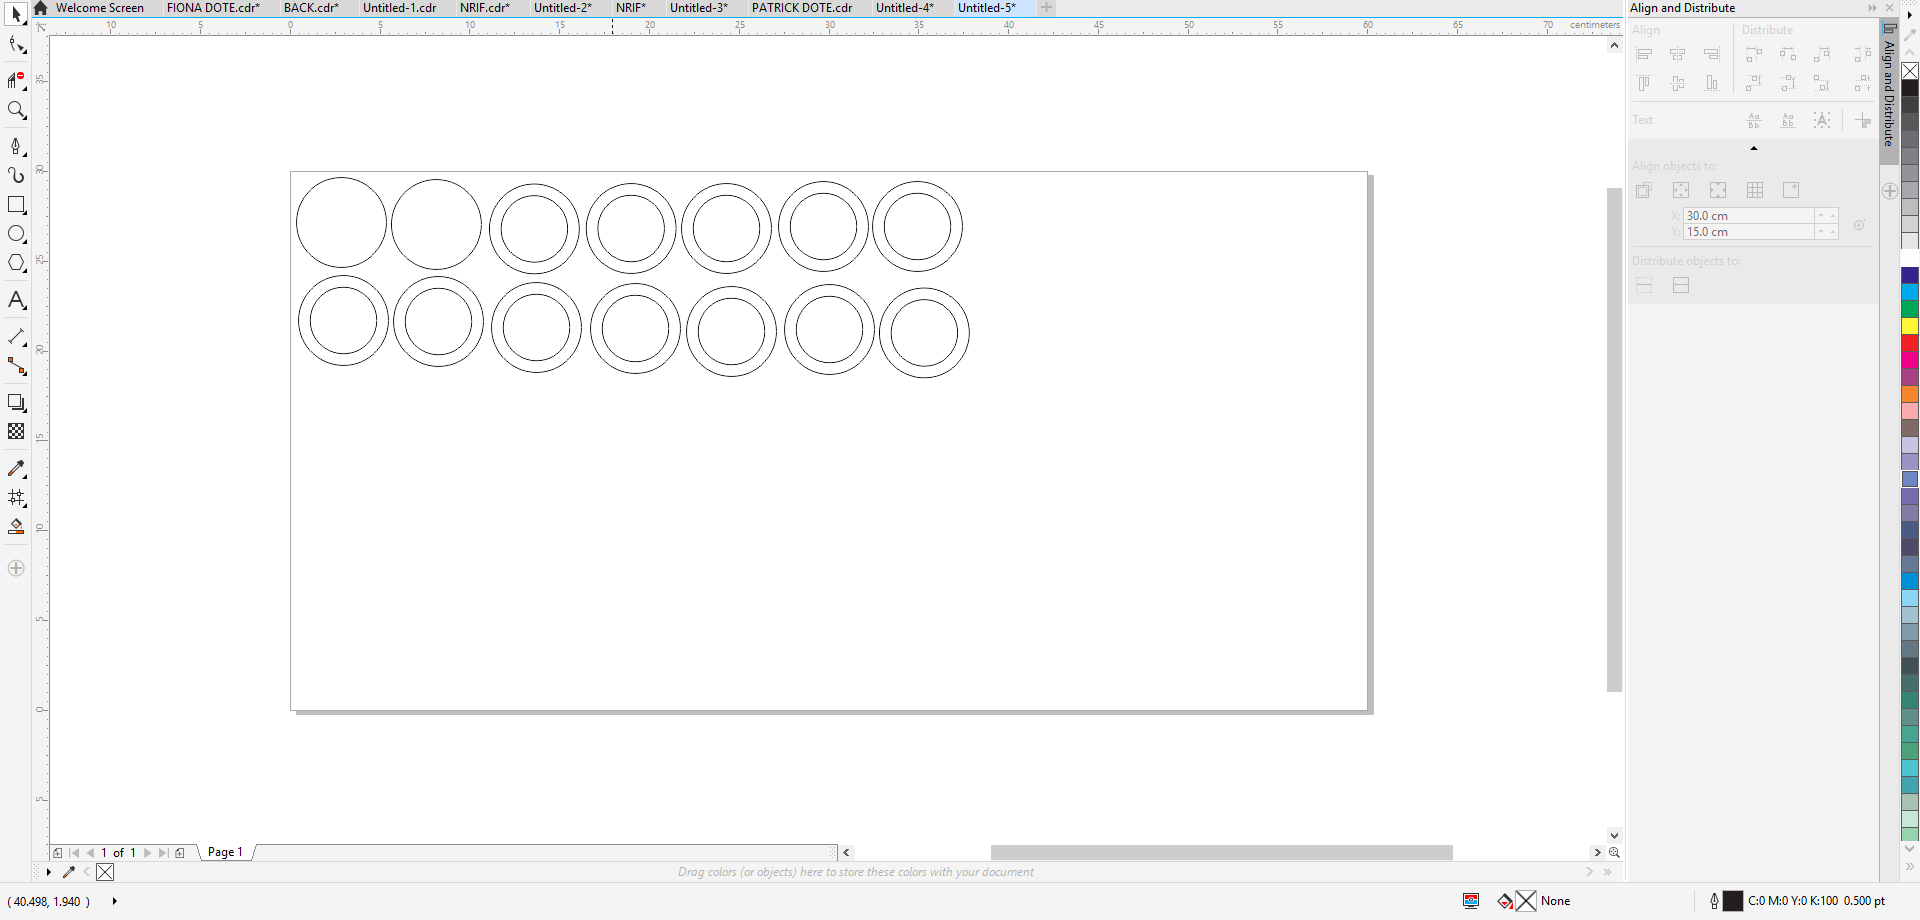Select the Text tool

(x=16, y=300)
